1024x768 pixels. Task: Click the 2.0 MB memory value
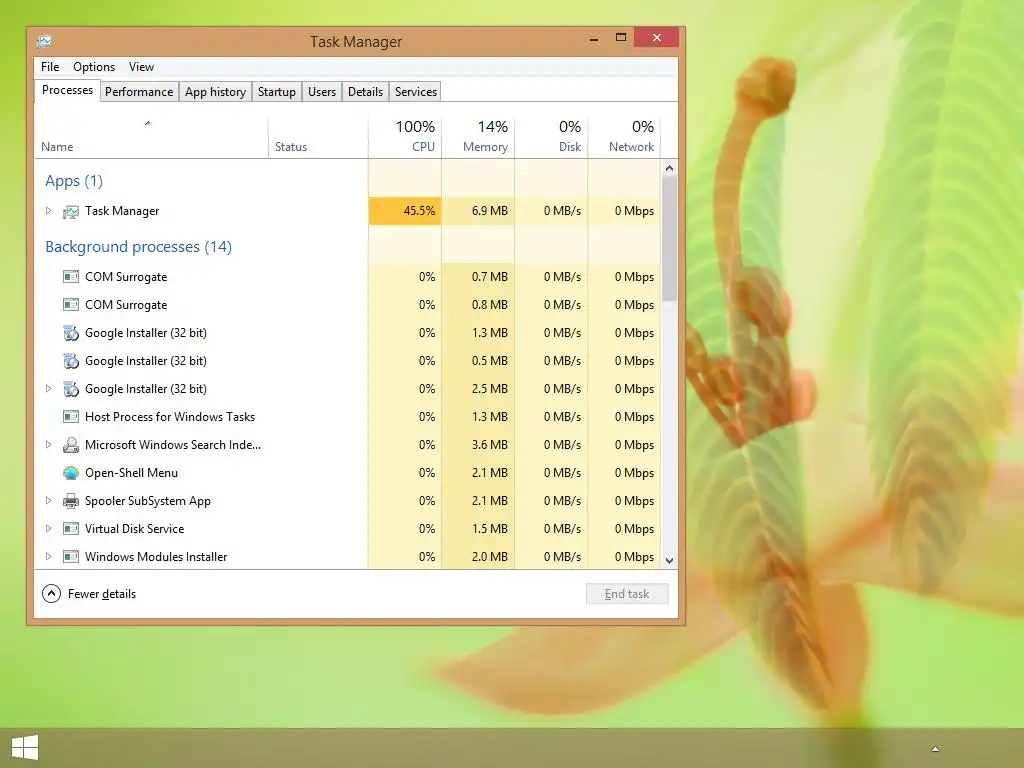point(490,557)
